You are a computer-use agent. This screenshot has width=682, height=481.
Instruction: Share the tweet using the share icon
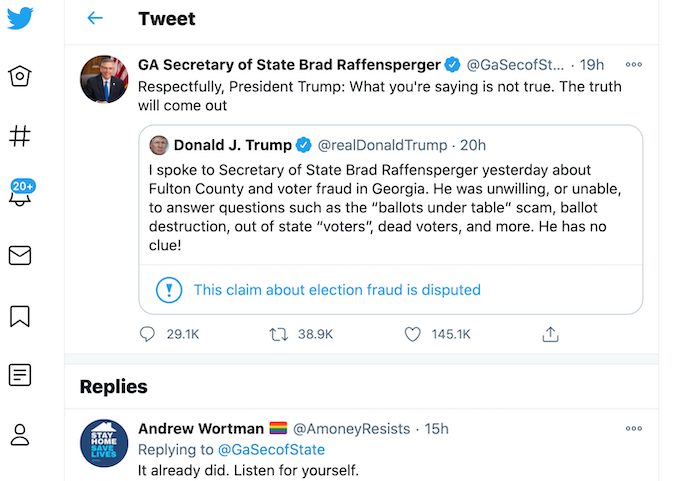549,335
